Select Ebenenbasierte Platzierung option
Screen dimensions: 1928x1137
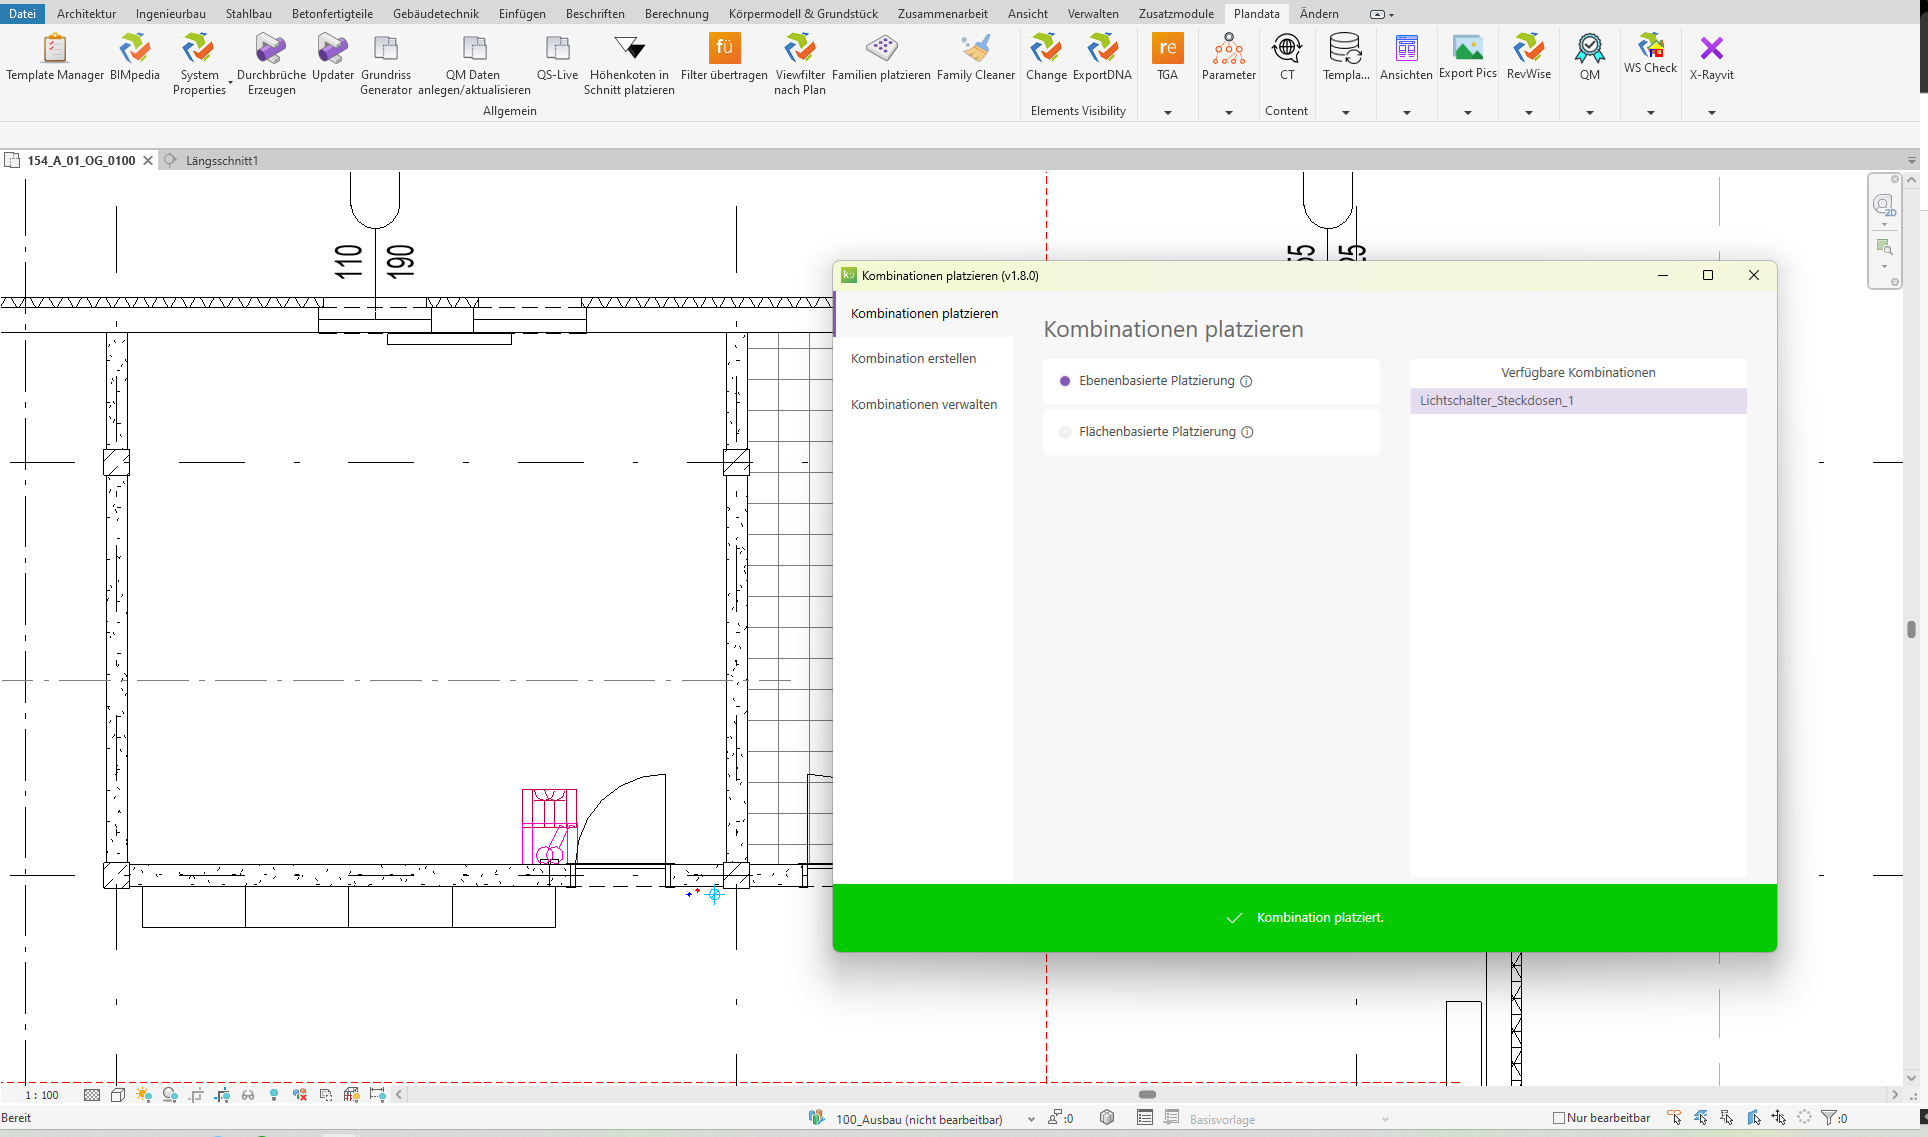pyautogui.click(x=1065, y=381)
